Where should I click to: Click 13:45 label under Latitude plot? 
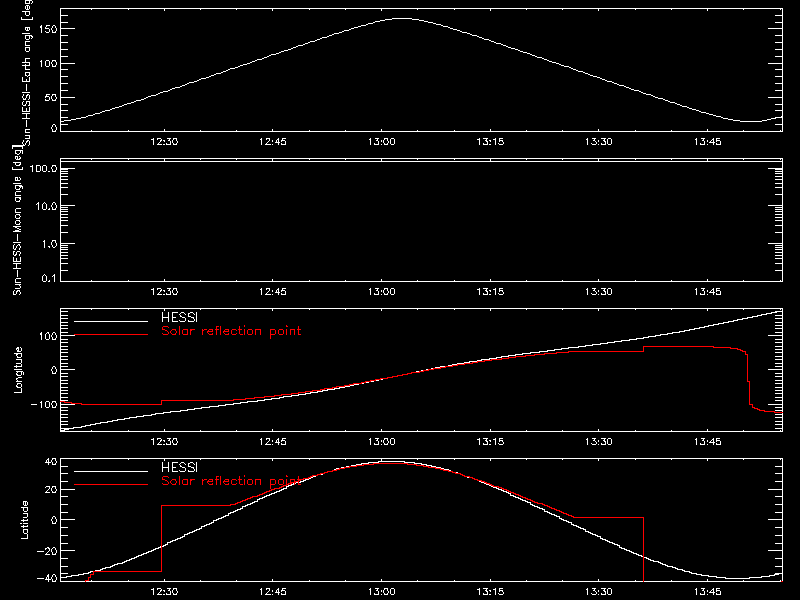(708, 592)
